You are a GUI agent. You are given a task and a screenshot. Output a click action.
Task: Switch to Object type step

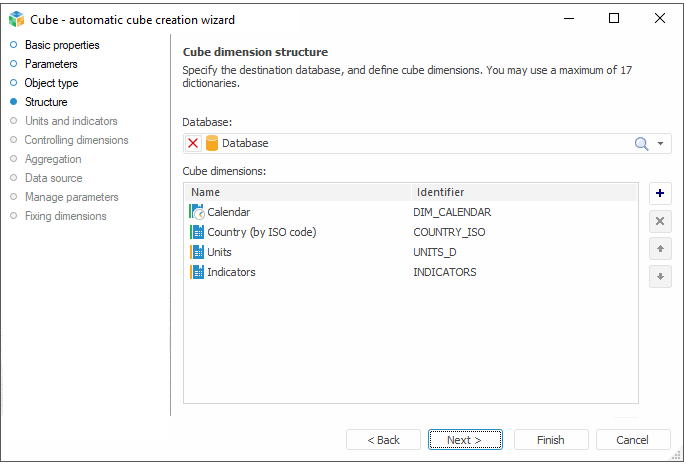click(51, 83)
